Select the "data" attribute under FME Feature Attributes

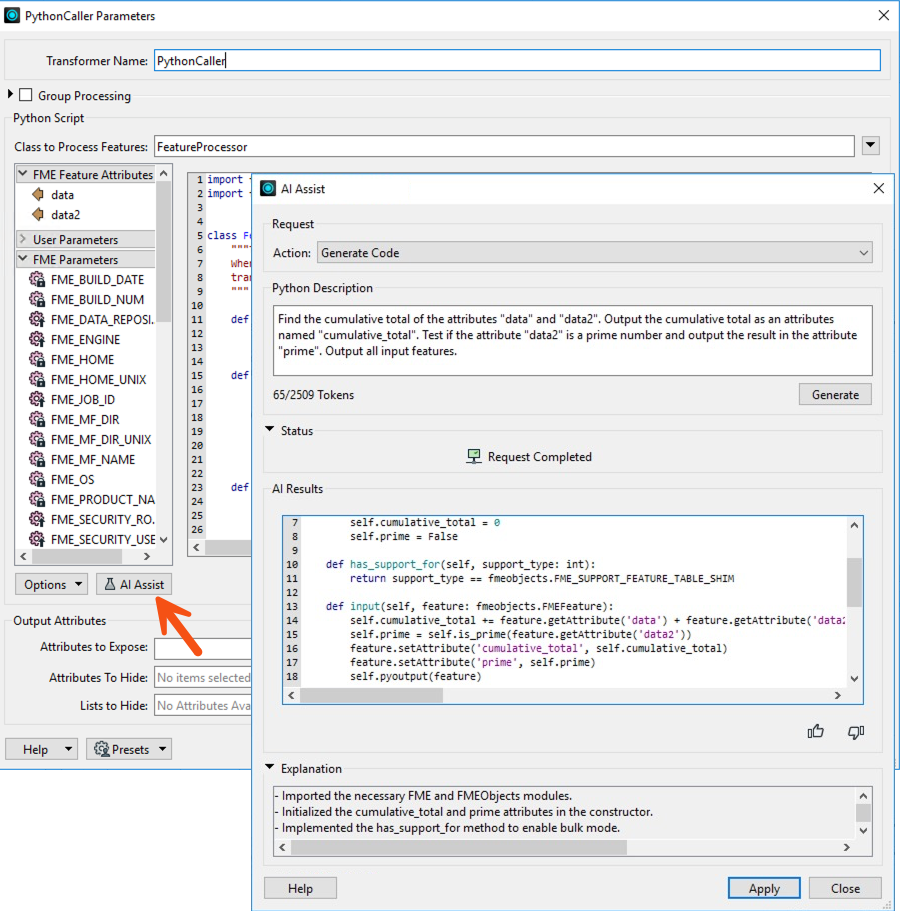point(60,194)
